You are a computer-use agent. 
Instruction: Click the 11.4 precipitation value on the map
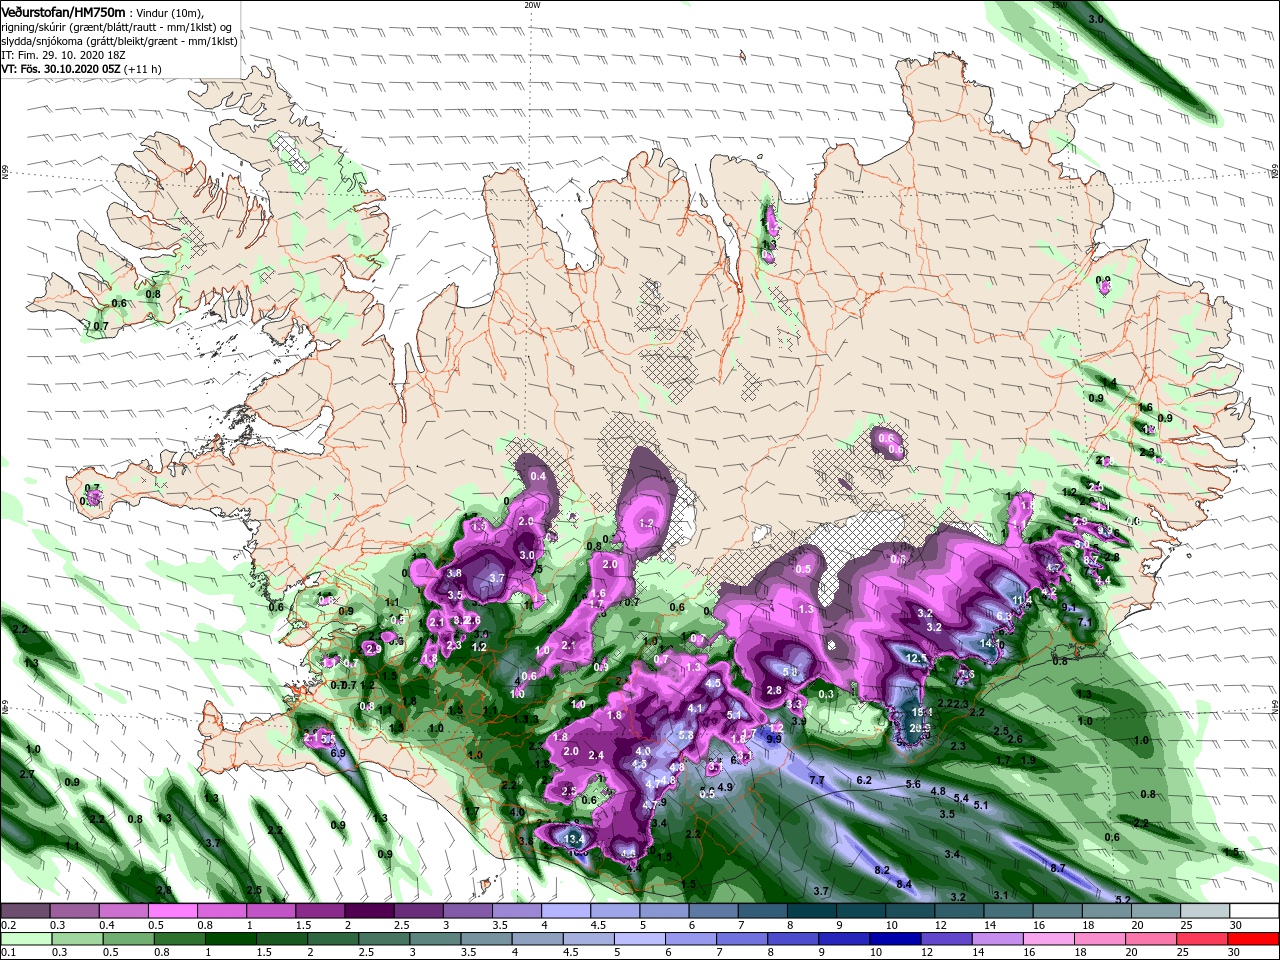click(x=1022, y=600)
